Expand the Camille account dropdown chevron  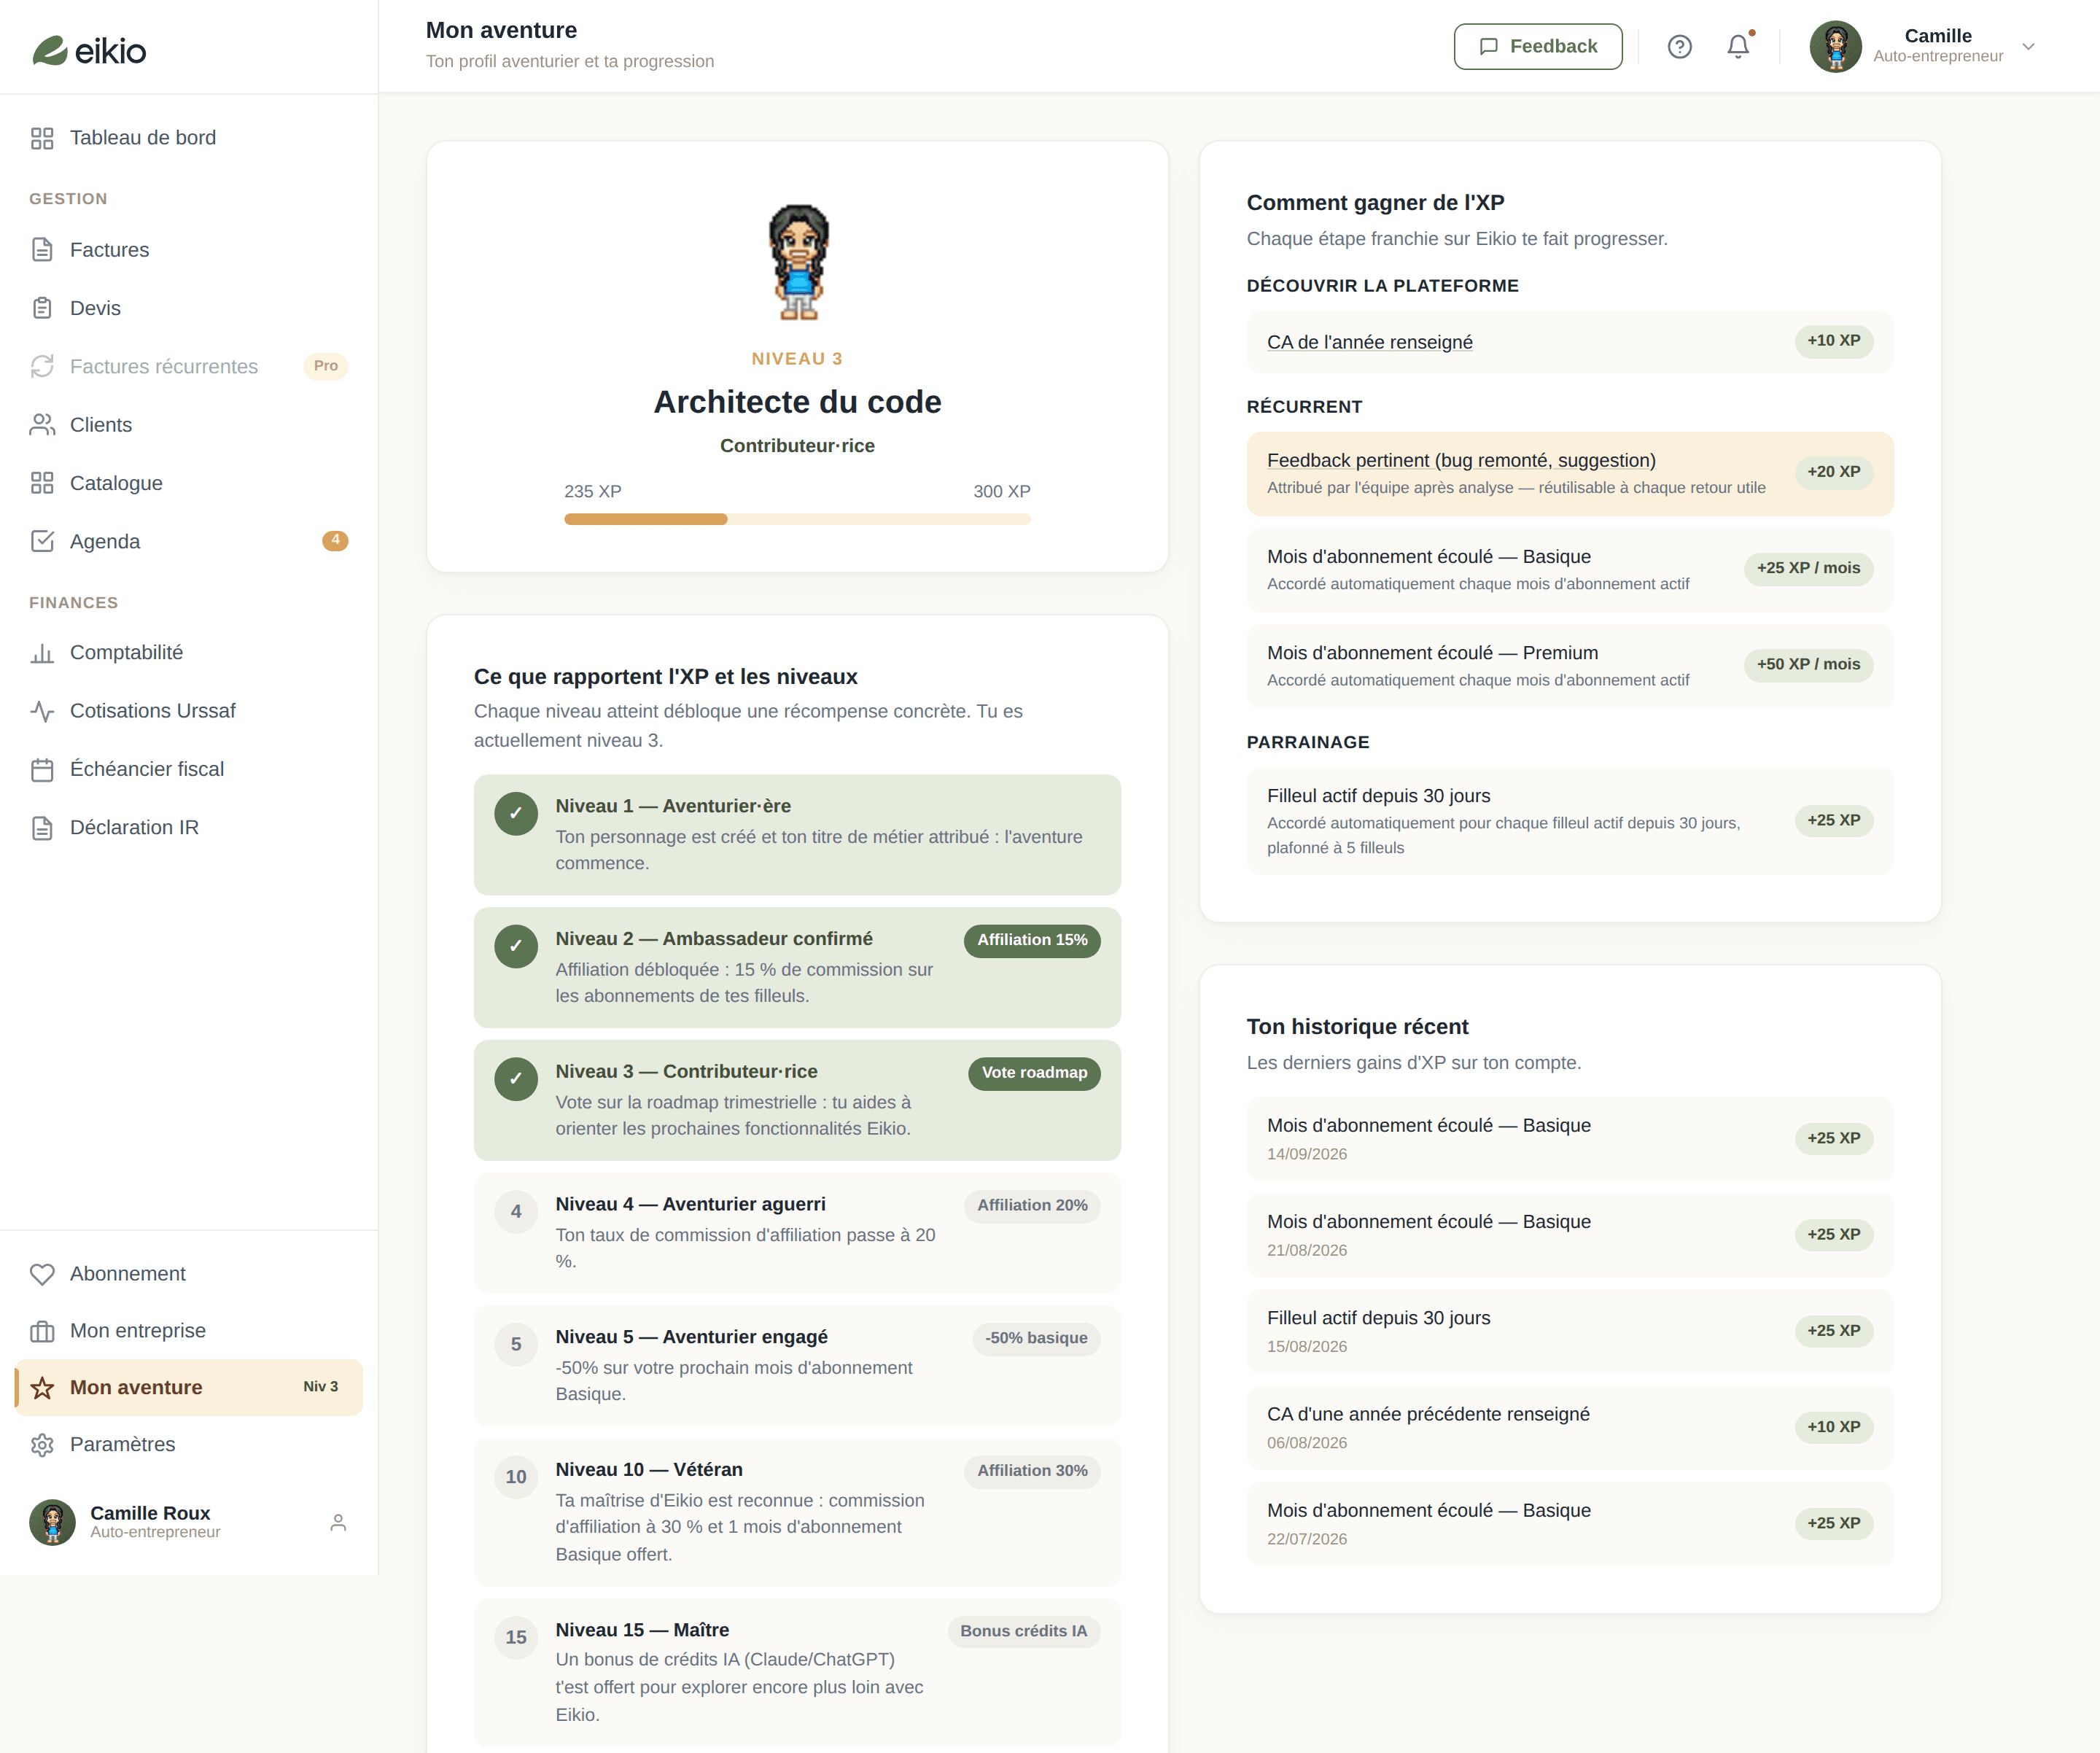(2028, 47)
